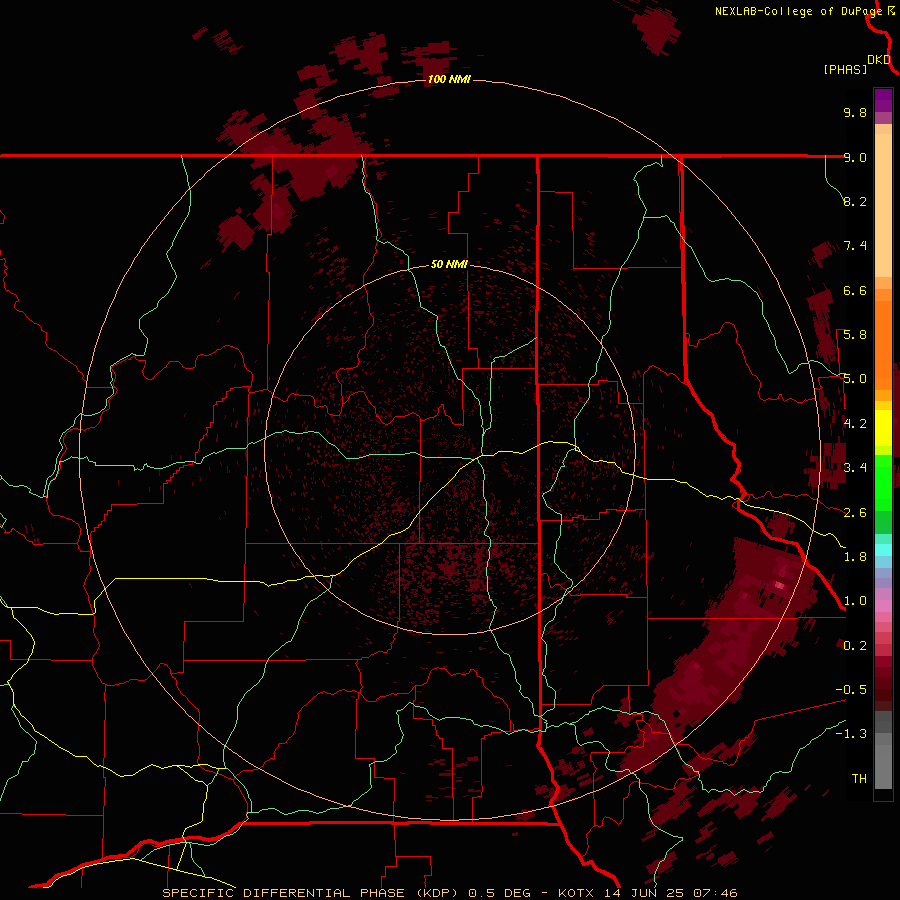Click the 9.0 value on color scale
The height and width of the screenshot is (900, 900).
tap(855, 157)
